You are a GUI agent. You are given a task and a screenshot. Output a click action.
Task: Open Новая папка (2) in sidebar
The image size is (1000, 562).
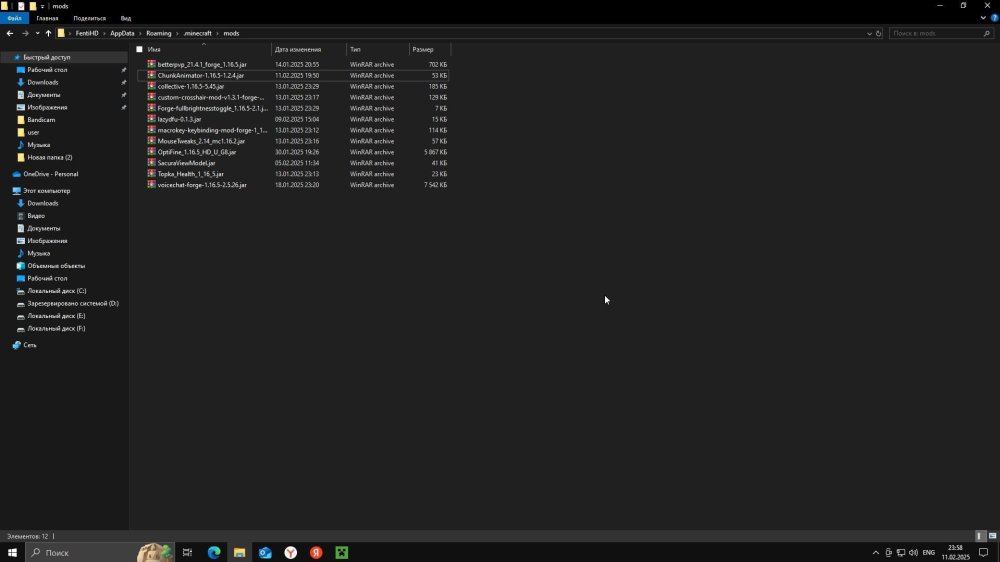50,157
